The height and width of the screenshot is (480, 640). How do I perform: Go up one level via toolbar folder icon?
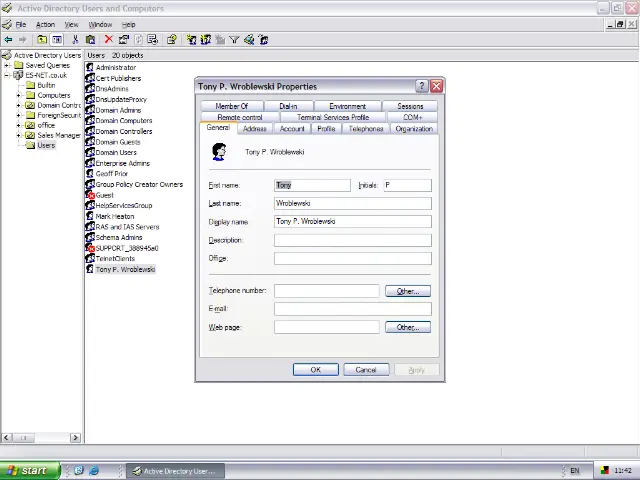point(42,40)
